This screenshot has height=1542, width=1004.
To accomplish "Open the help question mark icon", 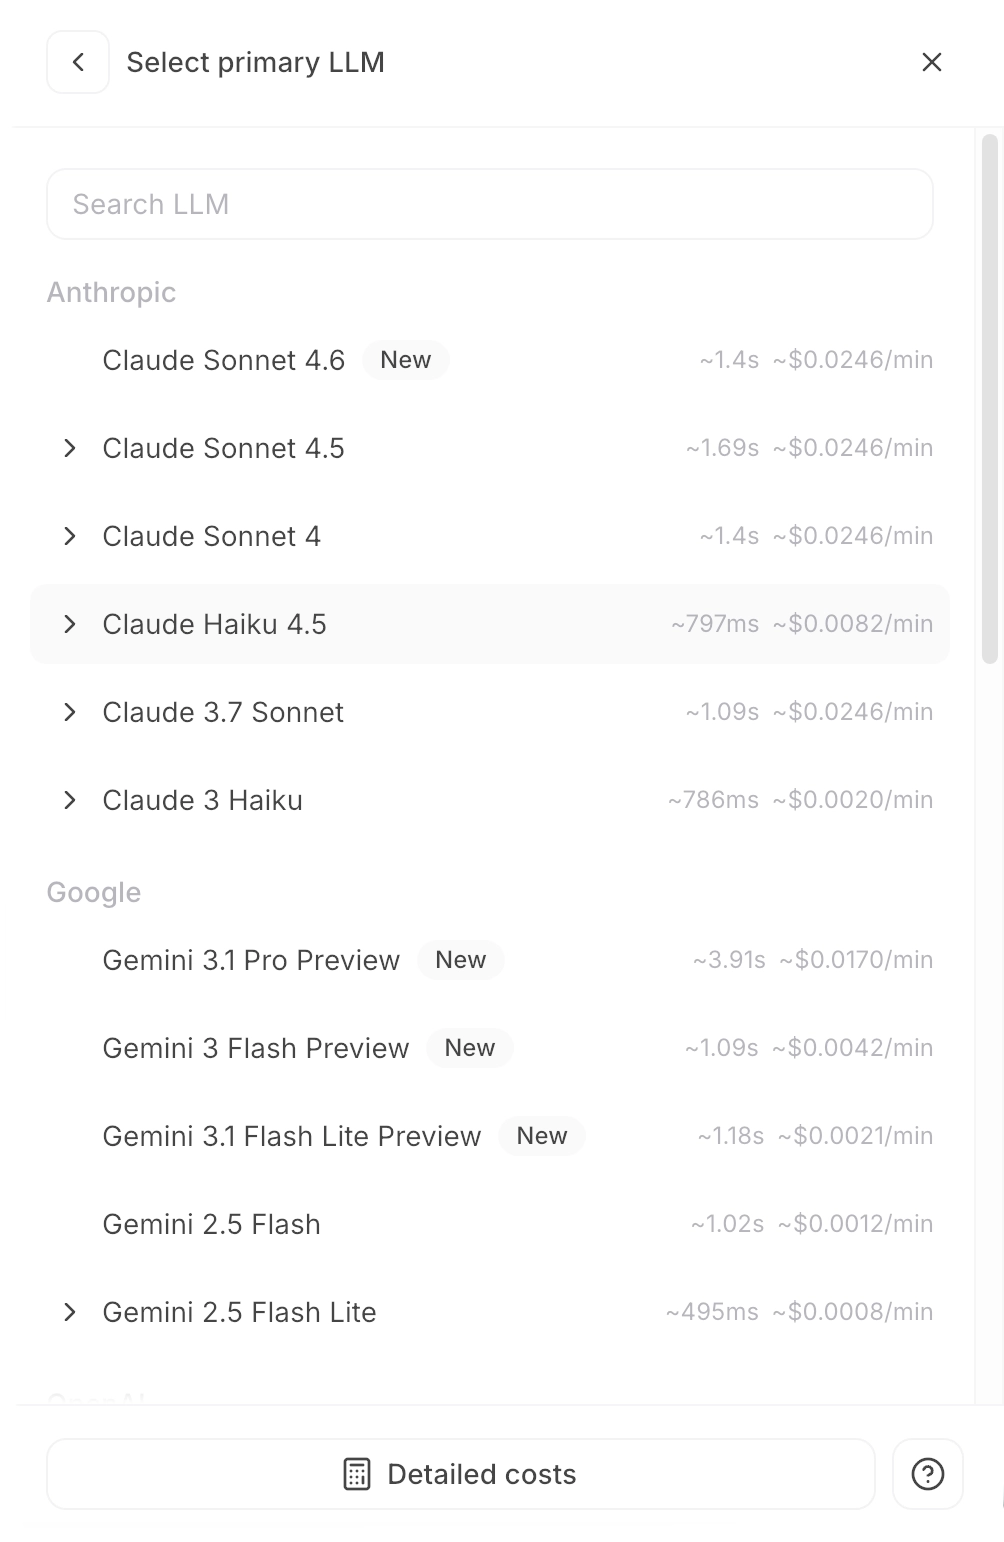I will [x=927, y=1473].
